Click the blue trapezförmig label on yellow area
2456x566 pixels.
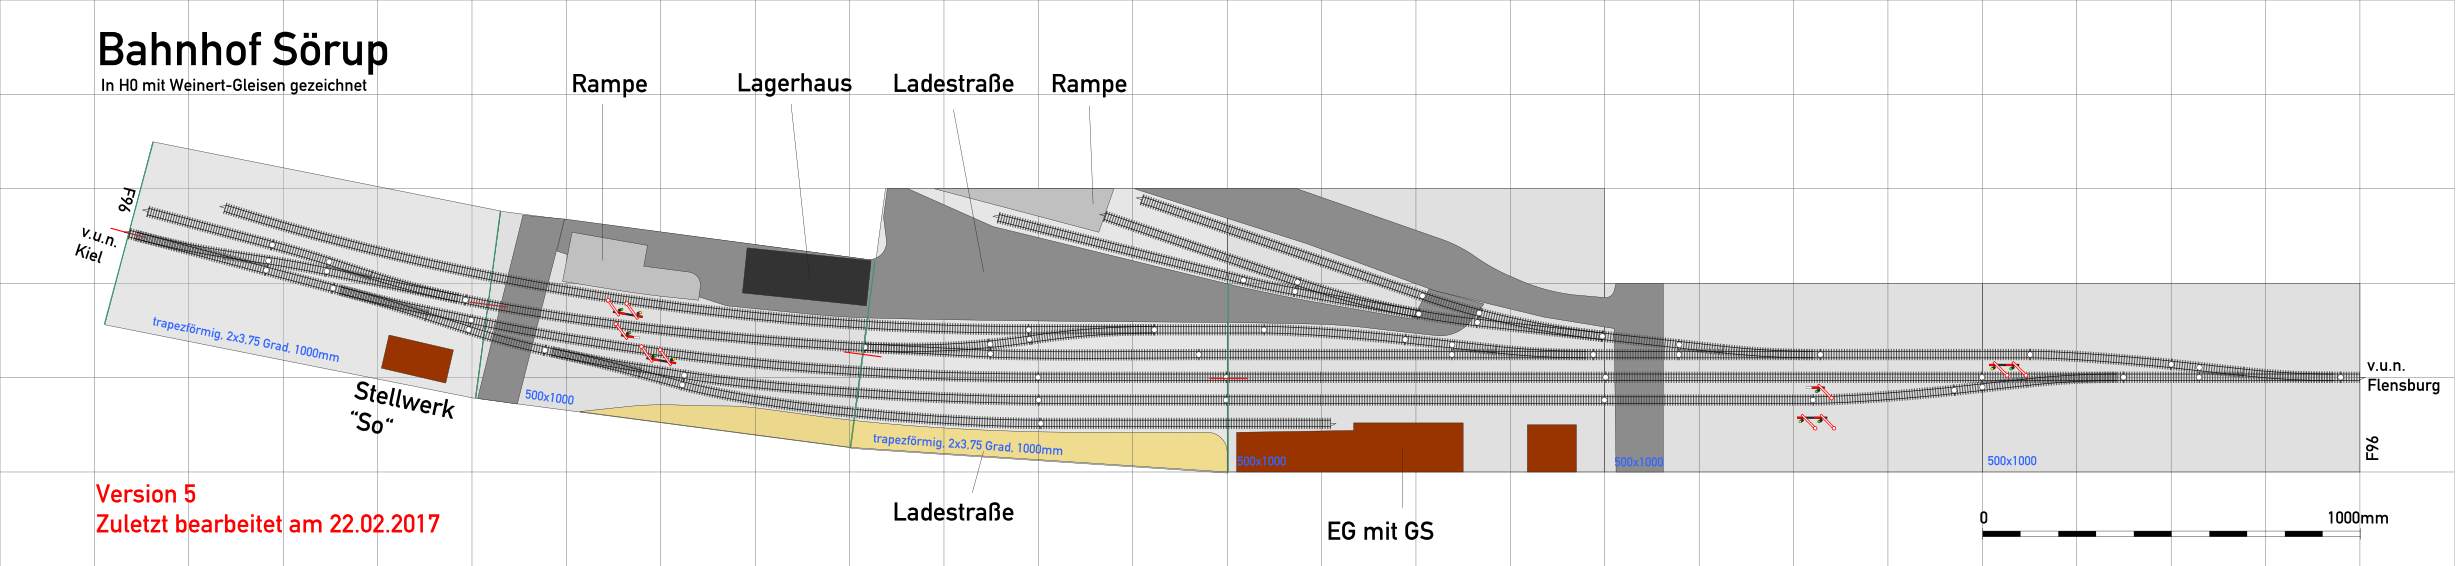[x=967, y=444]
